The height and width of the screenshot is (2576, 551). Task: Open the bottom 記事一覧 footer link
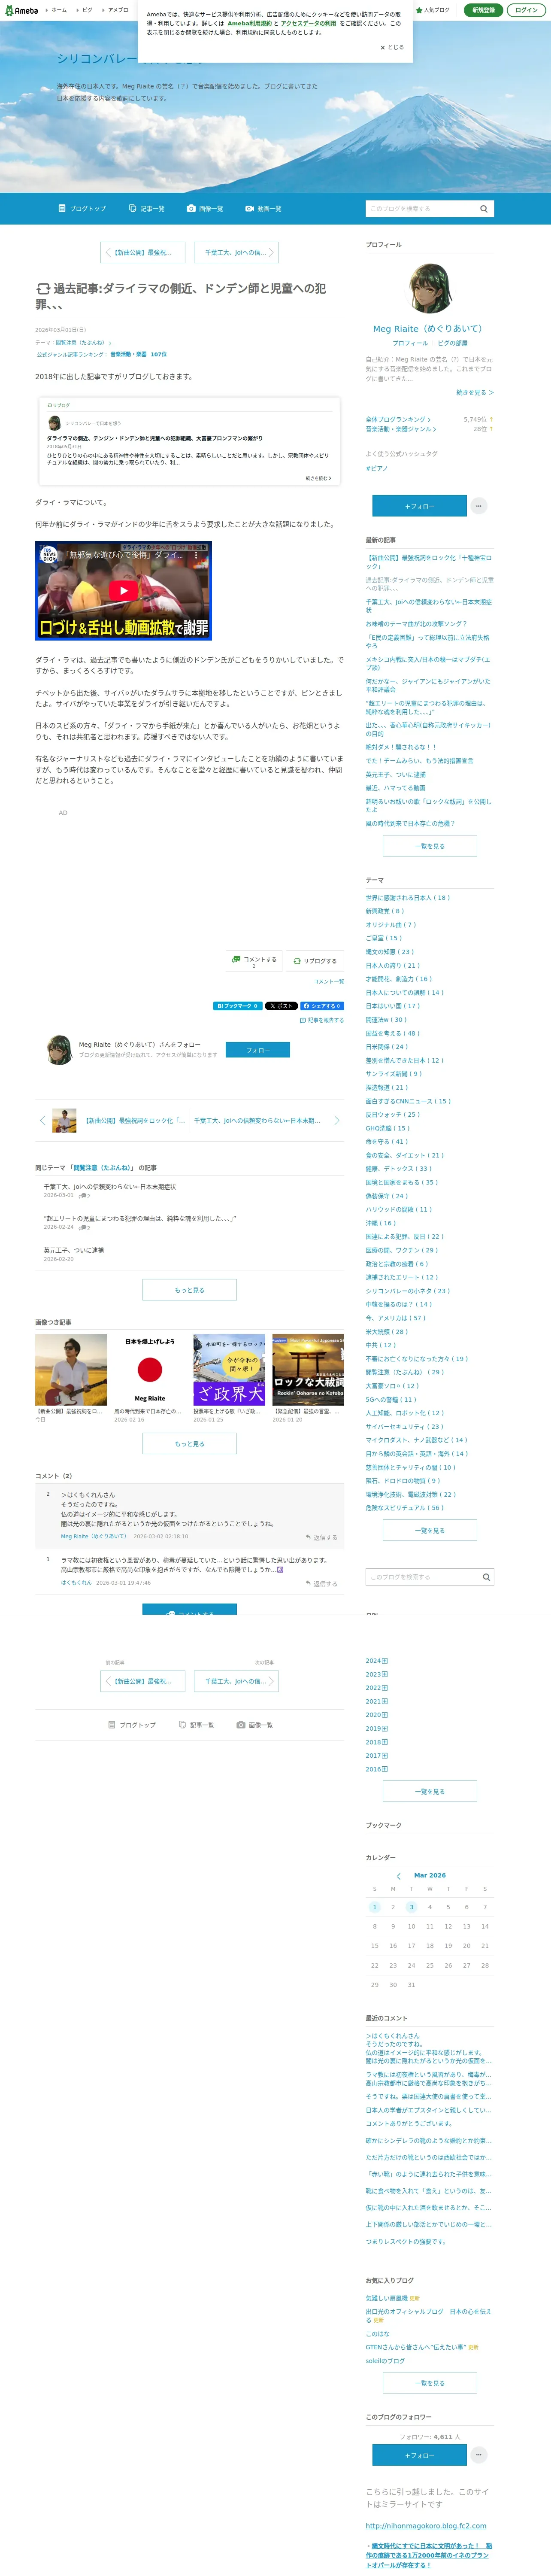pyautogui.click(x=196, y=1725)
